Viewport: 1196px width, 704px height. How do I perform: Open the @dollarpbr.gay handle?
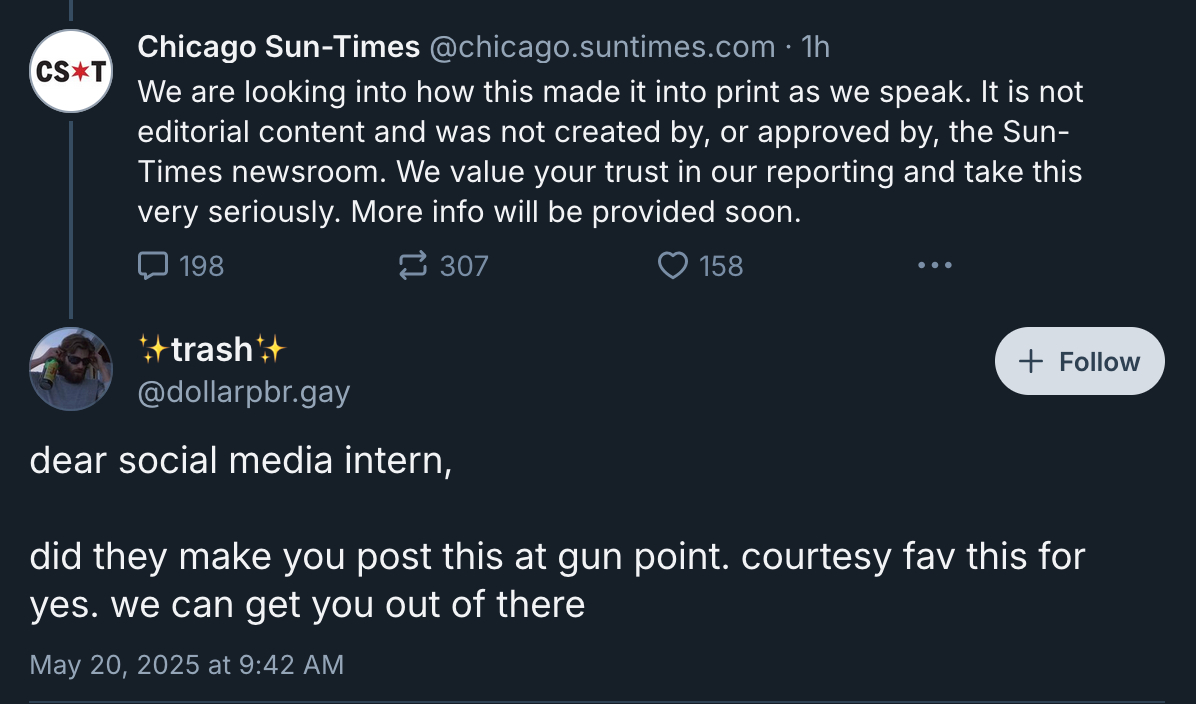[x=243, y=392]
